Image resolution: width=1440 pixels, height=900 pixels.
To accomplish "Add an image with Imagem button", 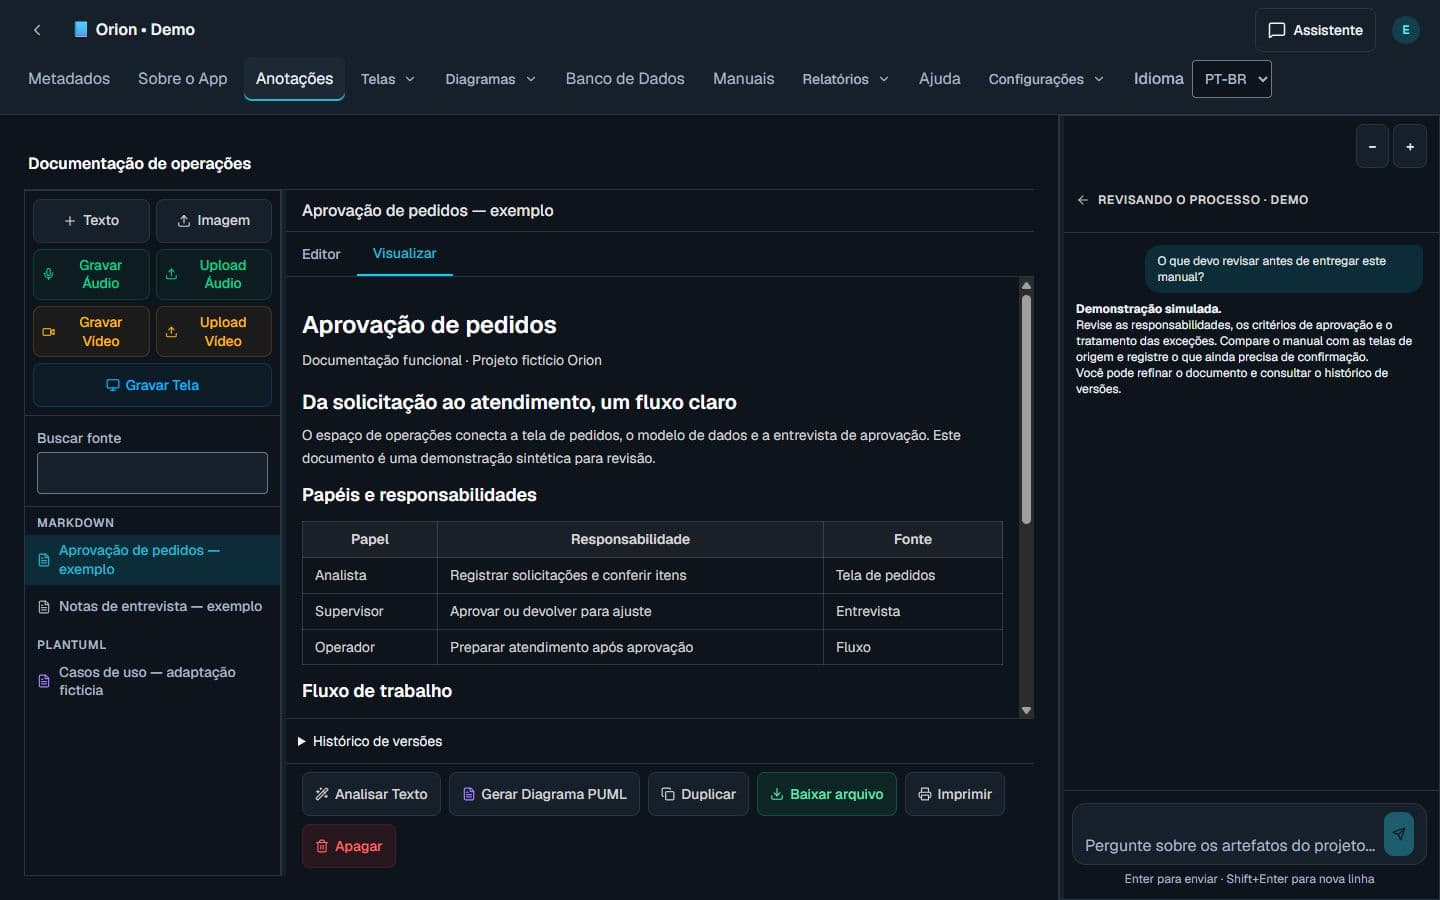I will tap(214, 220).
